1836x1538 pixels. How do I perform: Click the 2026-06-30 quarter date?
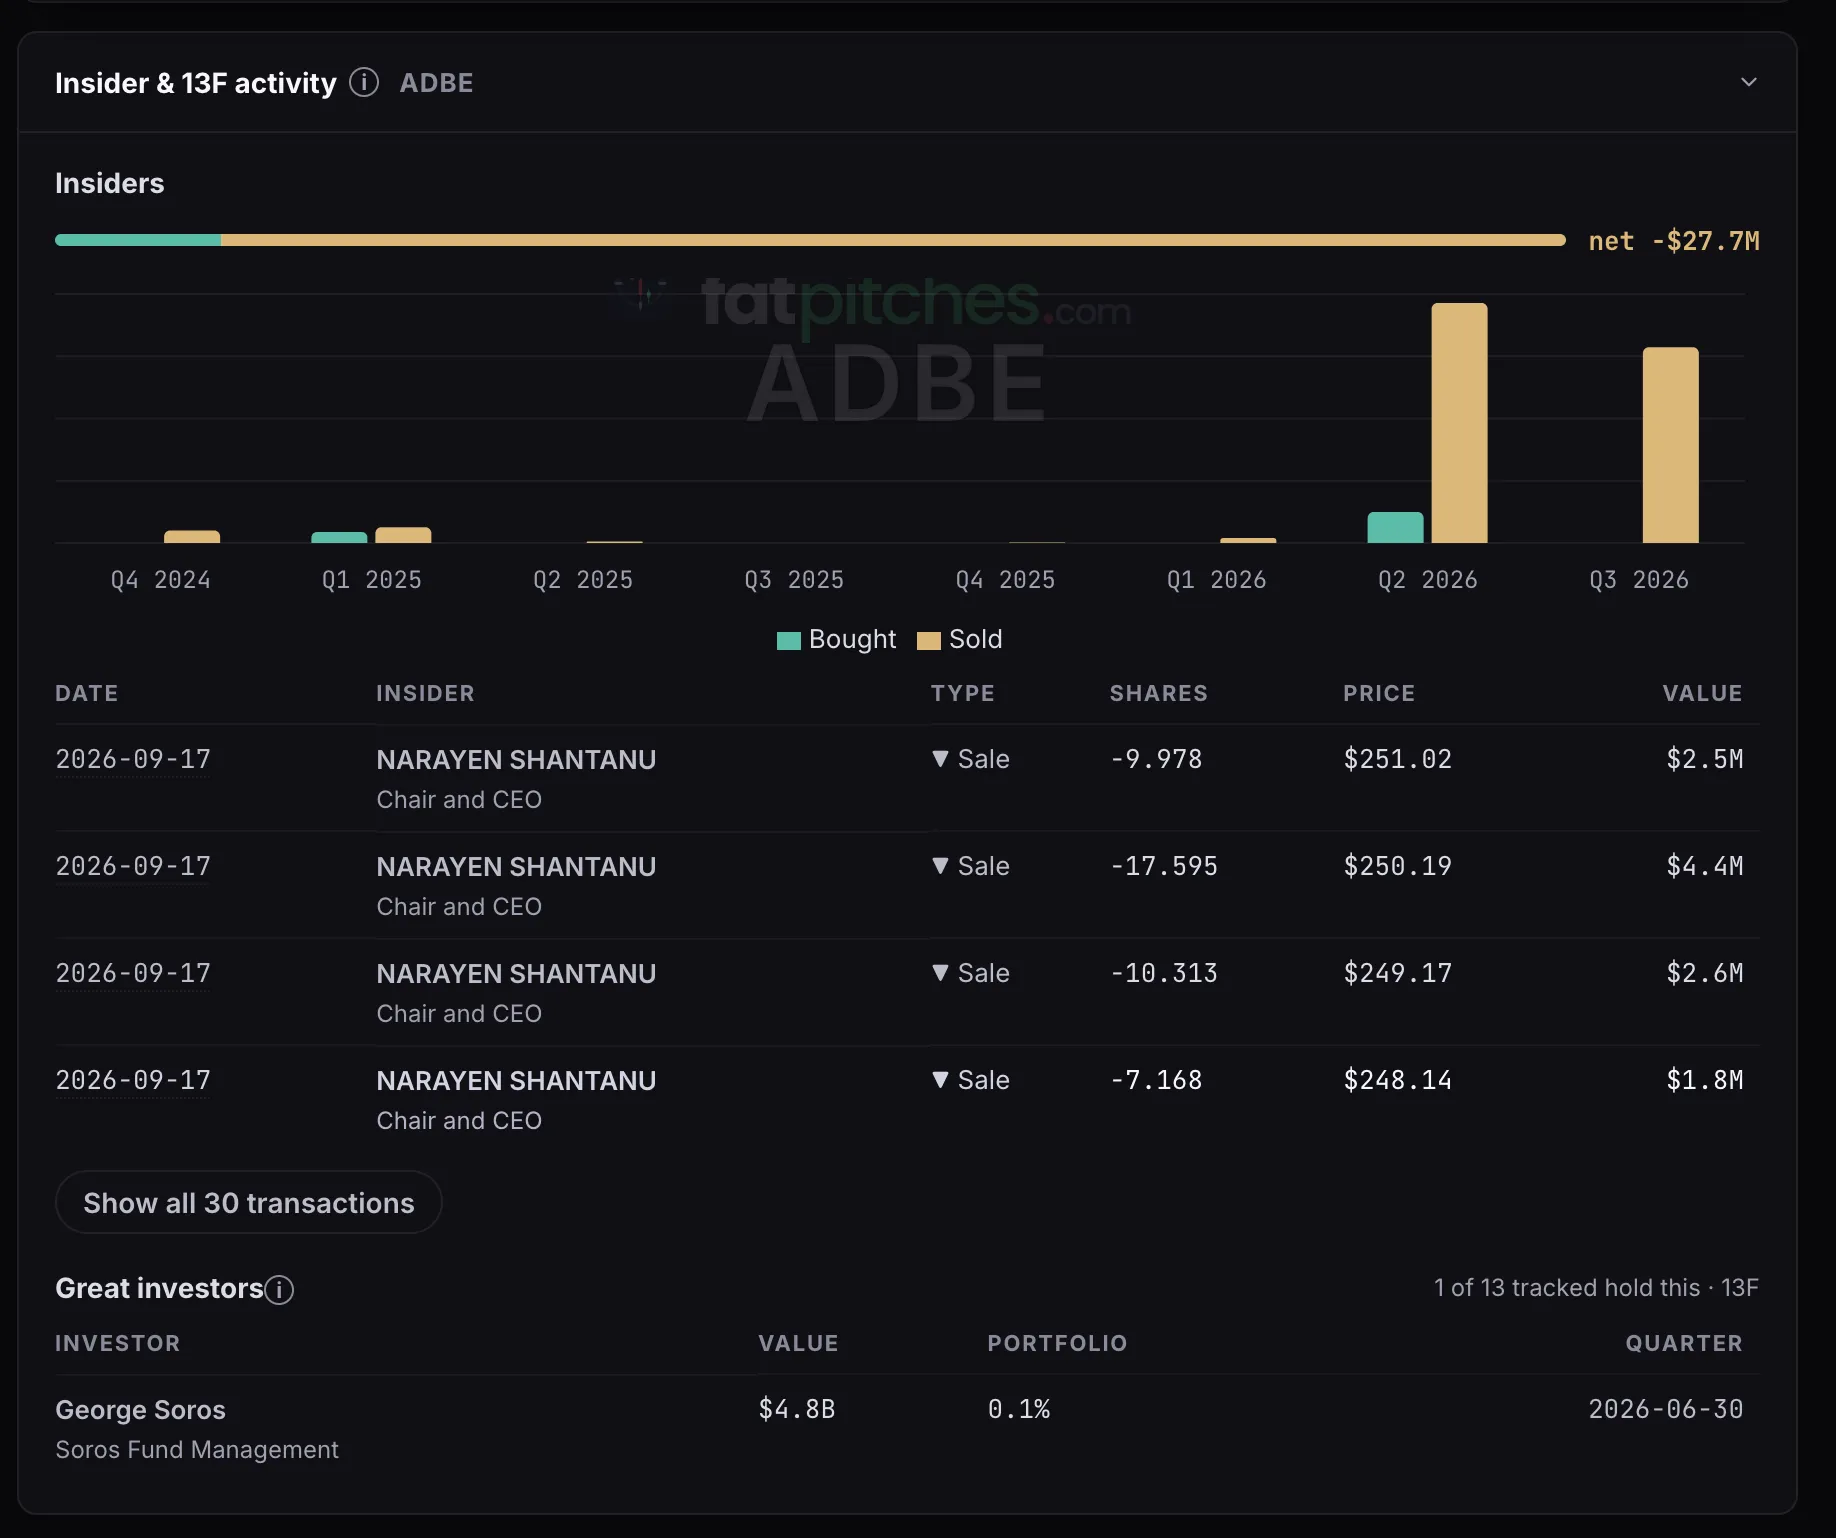pos(1665,1409)
